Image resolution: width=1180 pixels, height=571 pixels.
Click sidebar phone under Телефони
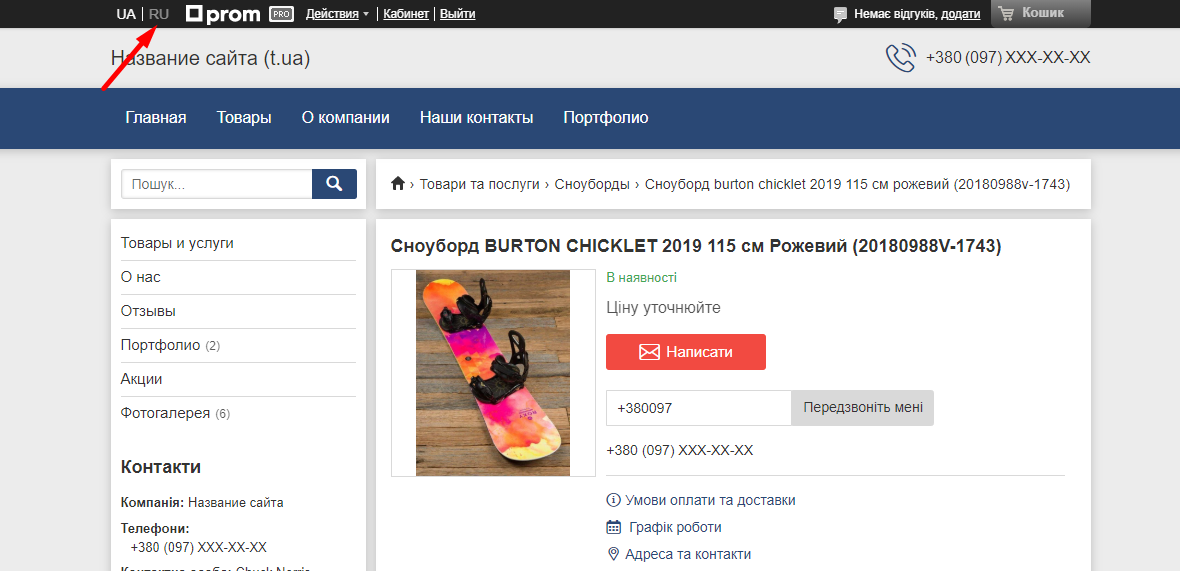click(x=199, y=548)
